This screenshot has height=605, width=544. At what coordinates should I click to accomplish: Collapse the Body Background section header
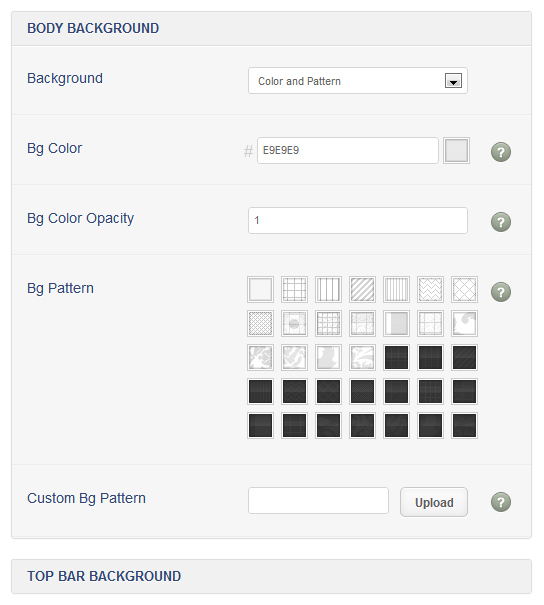271,29
